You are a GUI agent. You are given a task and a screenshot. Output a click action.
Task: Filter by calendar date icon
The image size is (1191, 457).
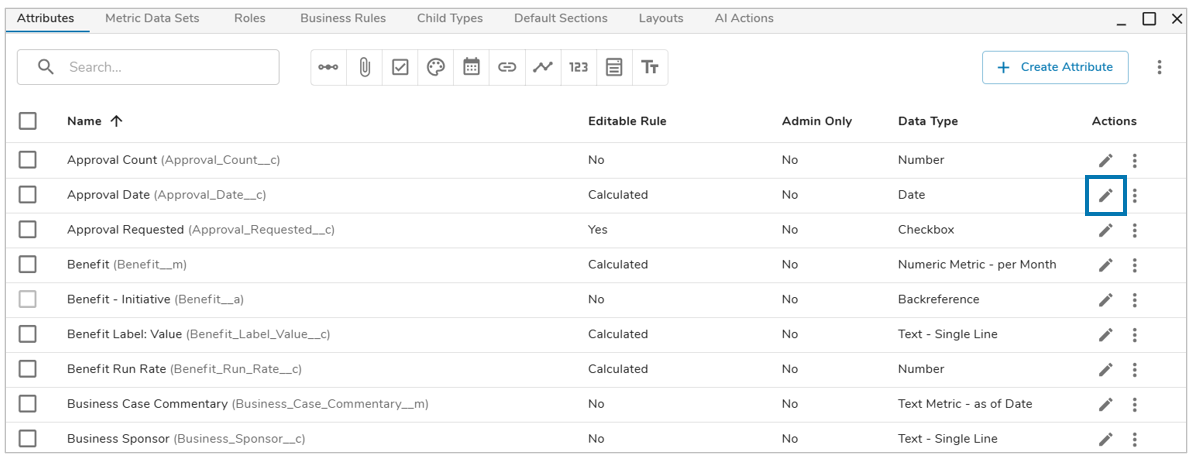click(x=472, y=67)
